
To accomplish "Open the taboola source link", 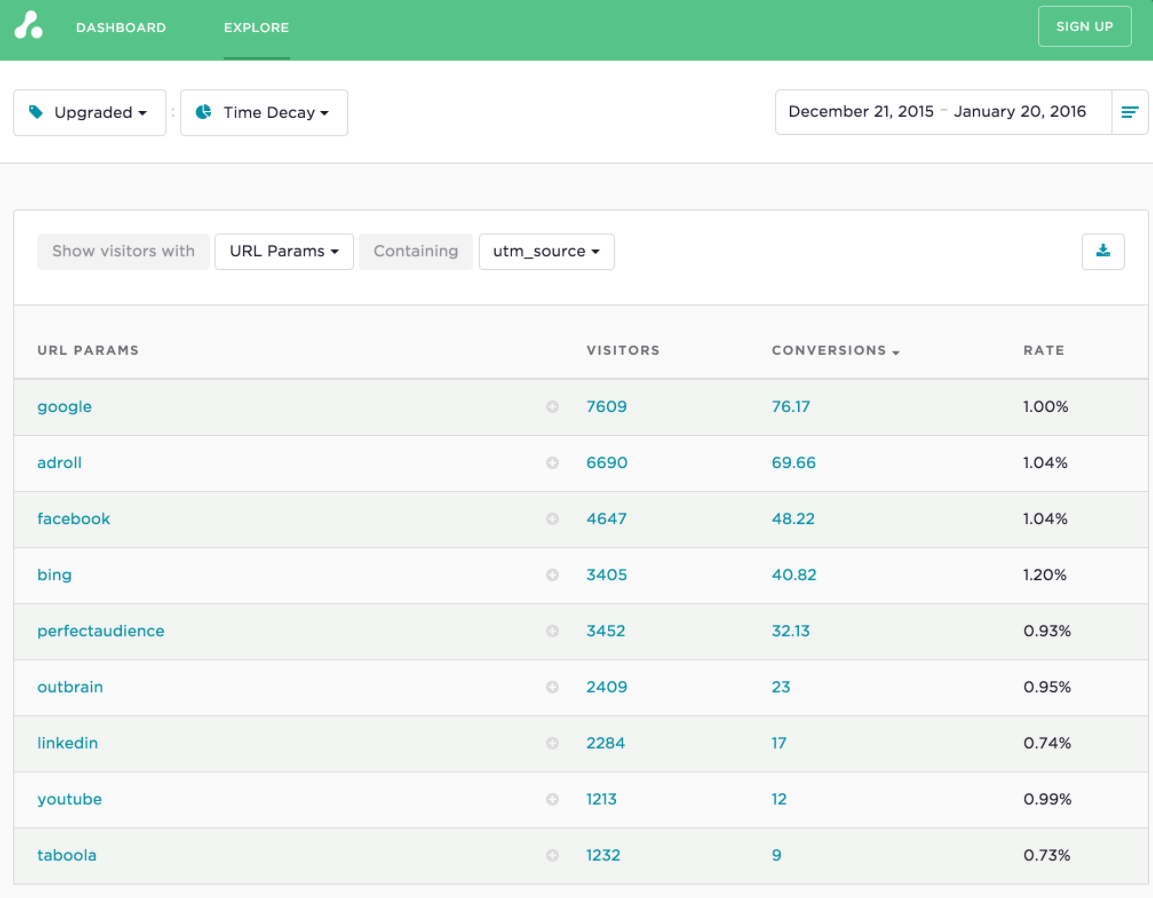I will 67,855.
